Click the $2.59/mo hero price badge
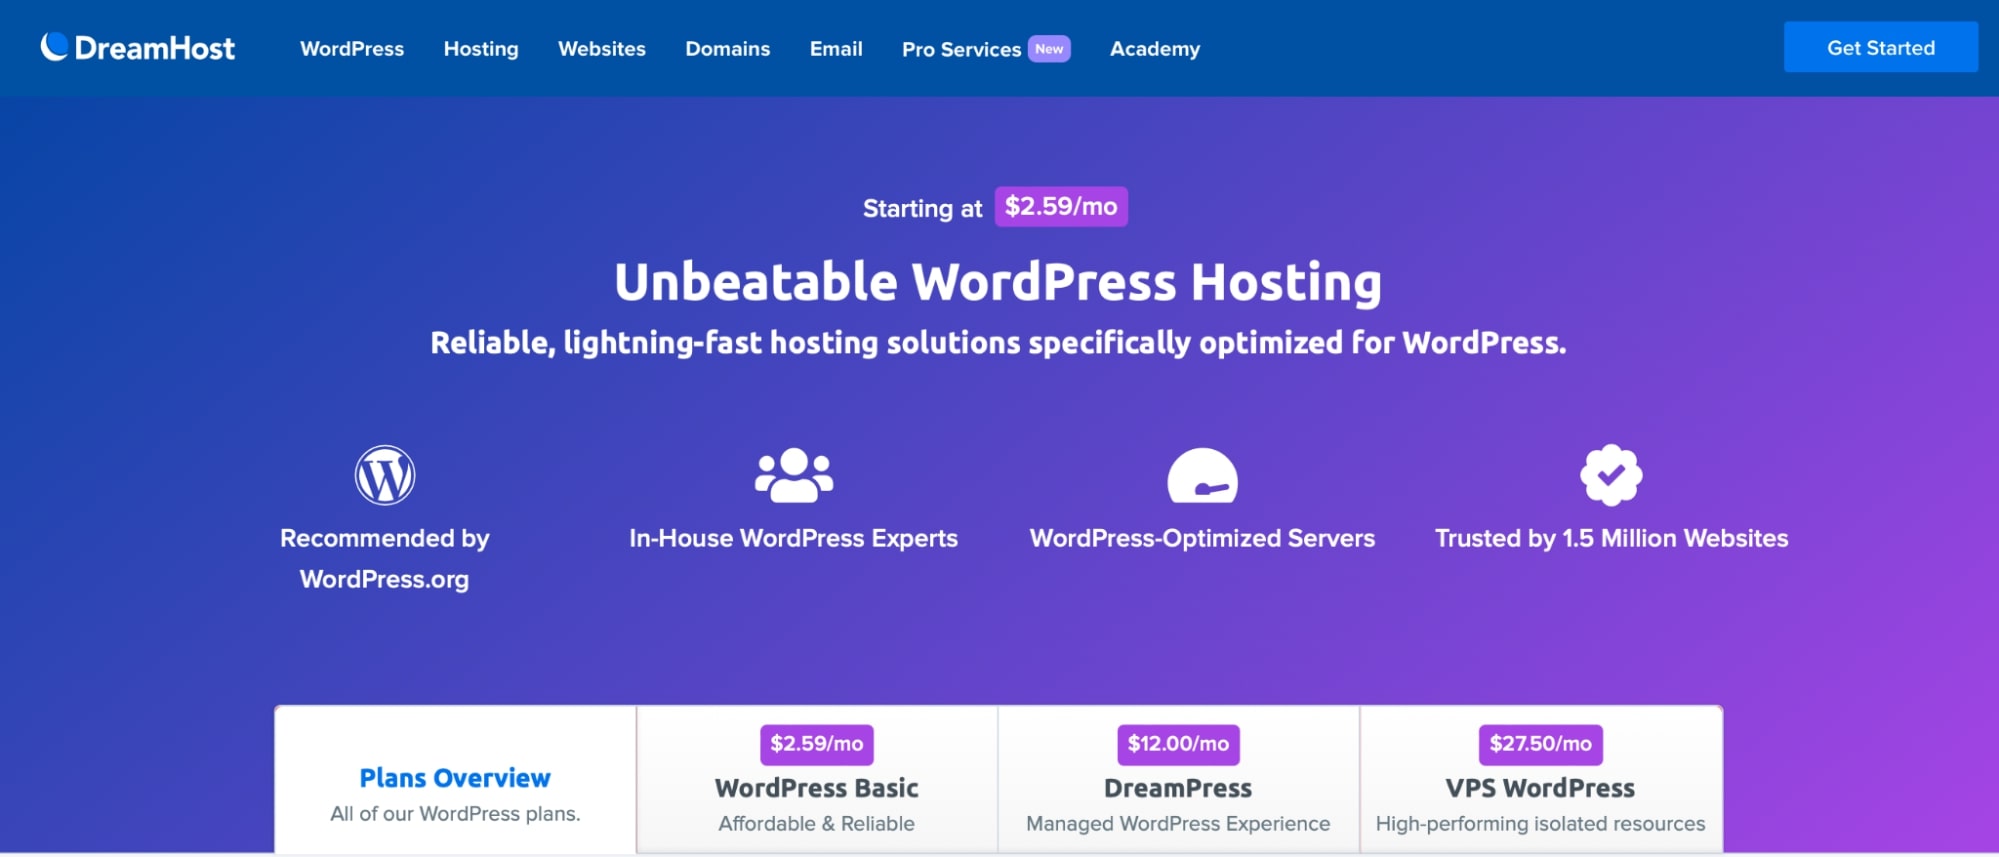 pyautogui.click(x=1061, y=207)
